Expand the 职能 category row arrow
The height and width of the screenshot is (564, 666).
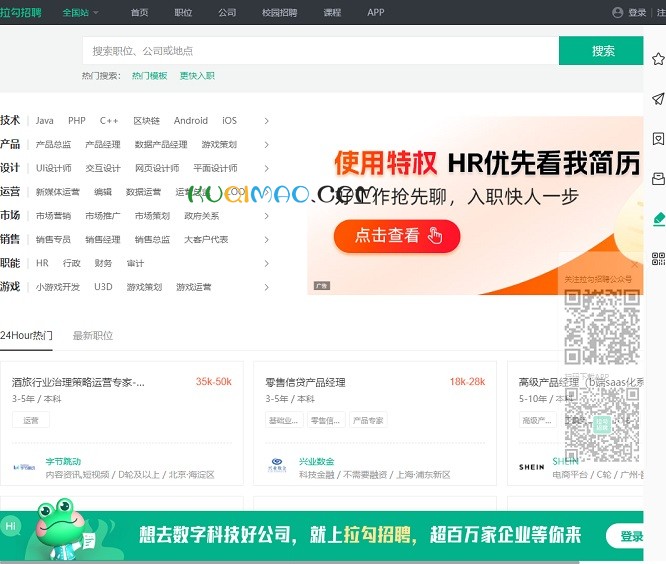266,264
